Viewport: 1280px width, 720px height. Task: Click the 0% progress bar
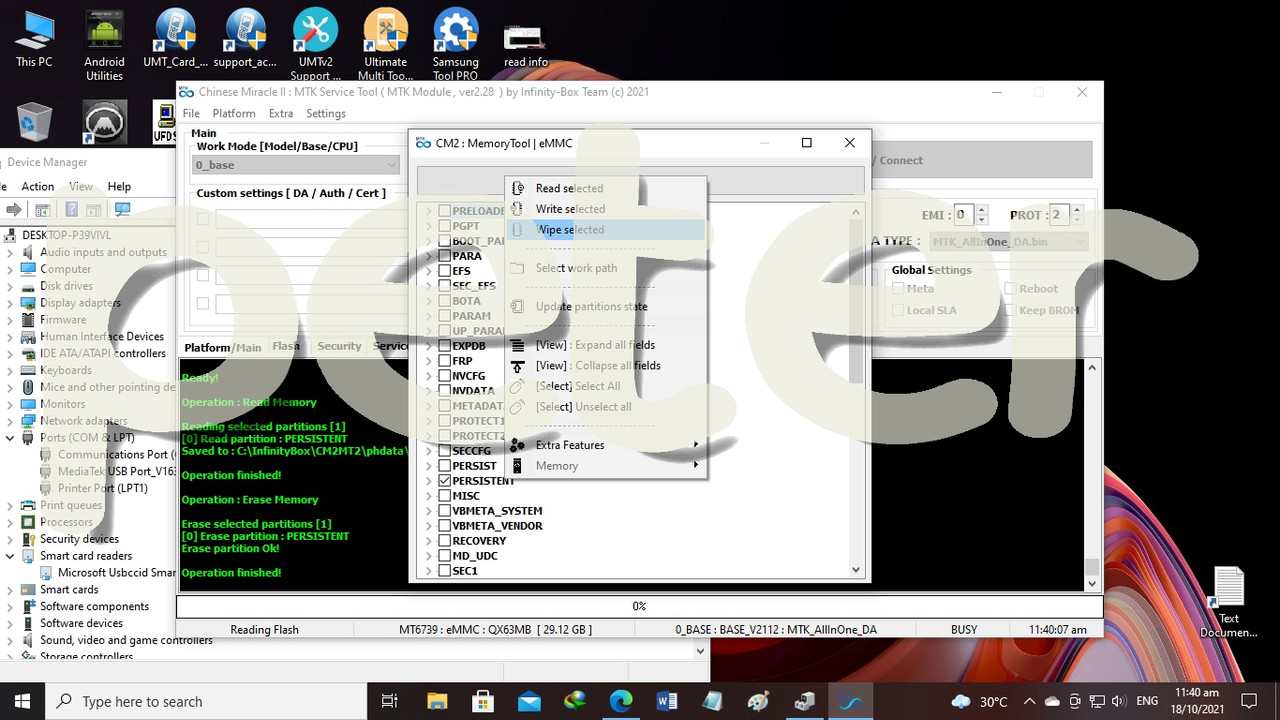point(640,606)
